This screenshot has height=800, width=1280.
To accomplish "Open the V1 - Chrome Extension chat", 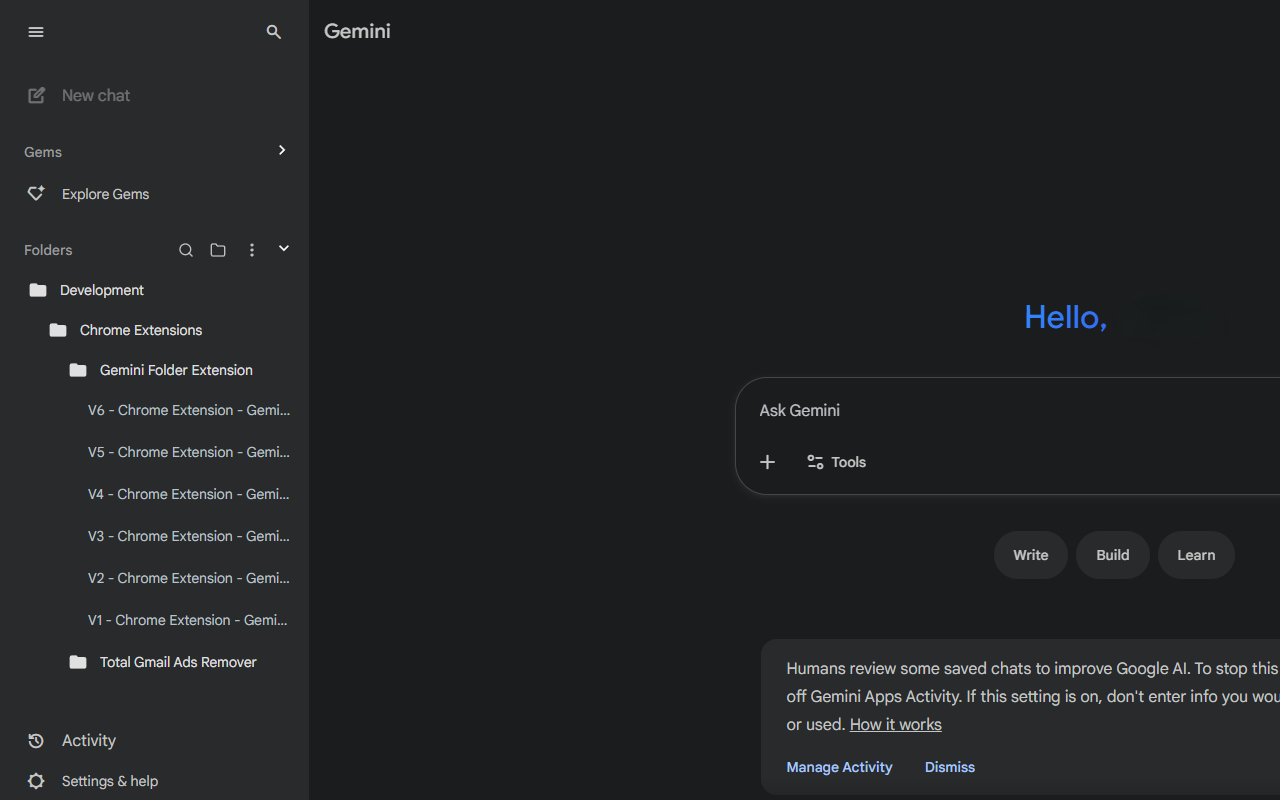I will coord(188,620).
